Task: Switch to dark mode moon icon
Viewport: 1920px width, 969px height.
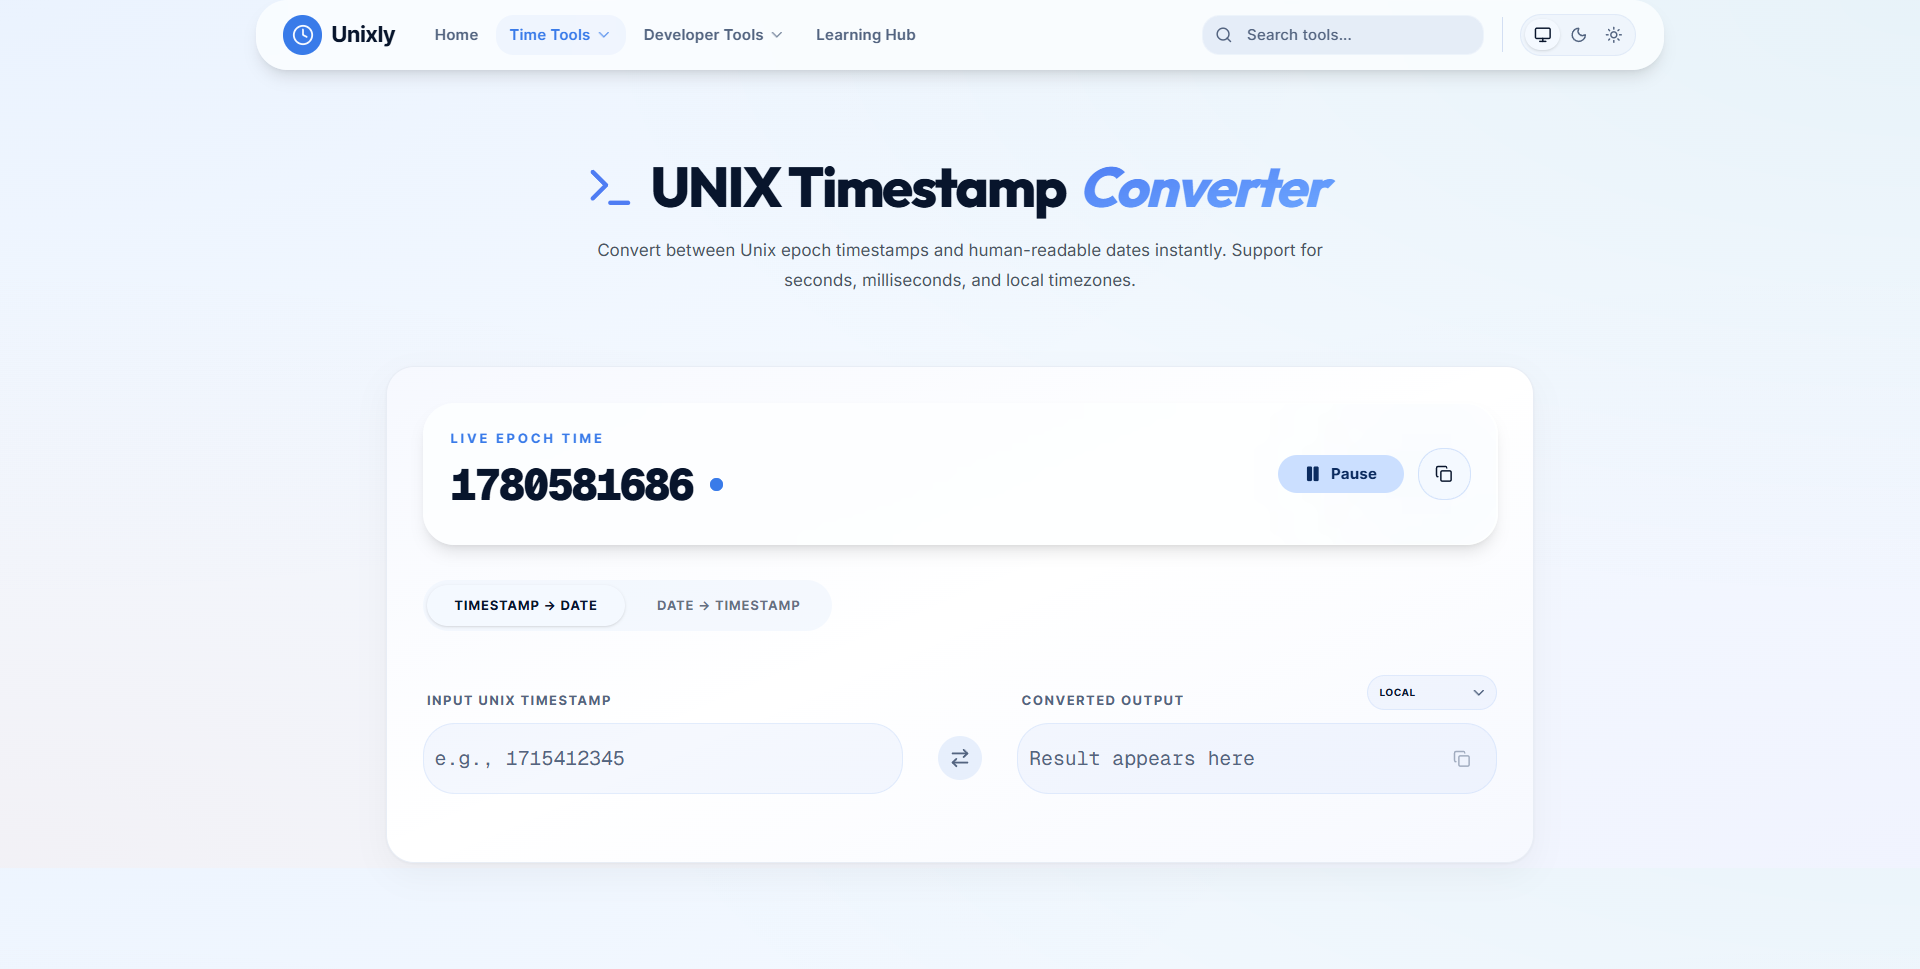Action: pyautogui.click(x=1579, y=35)
